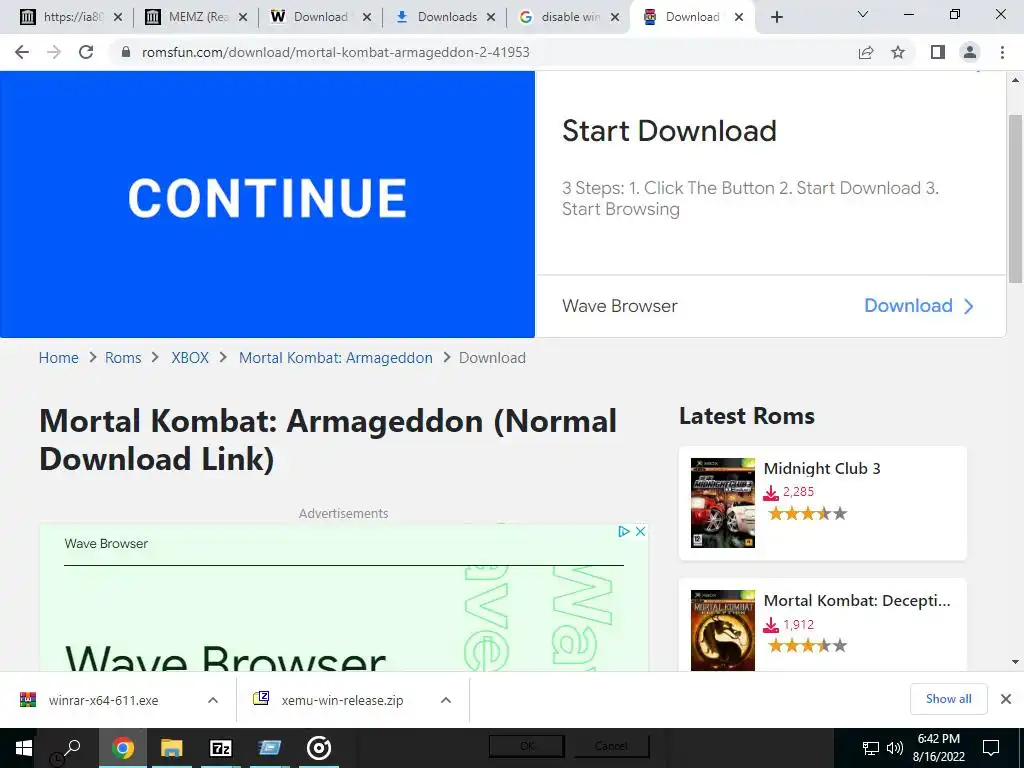Image resolution: width=1024 pixels, height=768 pixels.
Task: Bookmark this page with the star icon
Action: click(898, 52)
